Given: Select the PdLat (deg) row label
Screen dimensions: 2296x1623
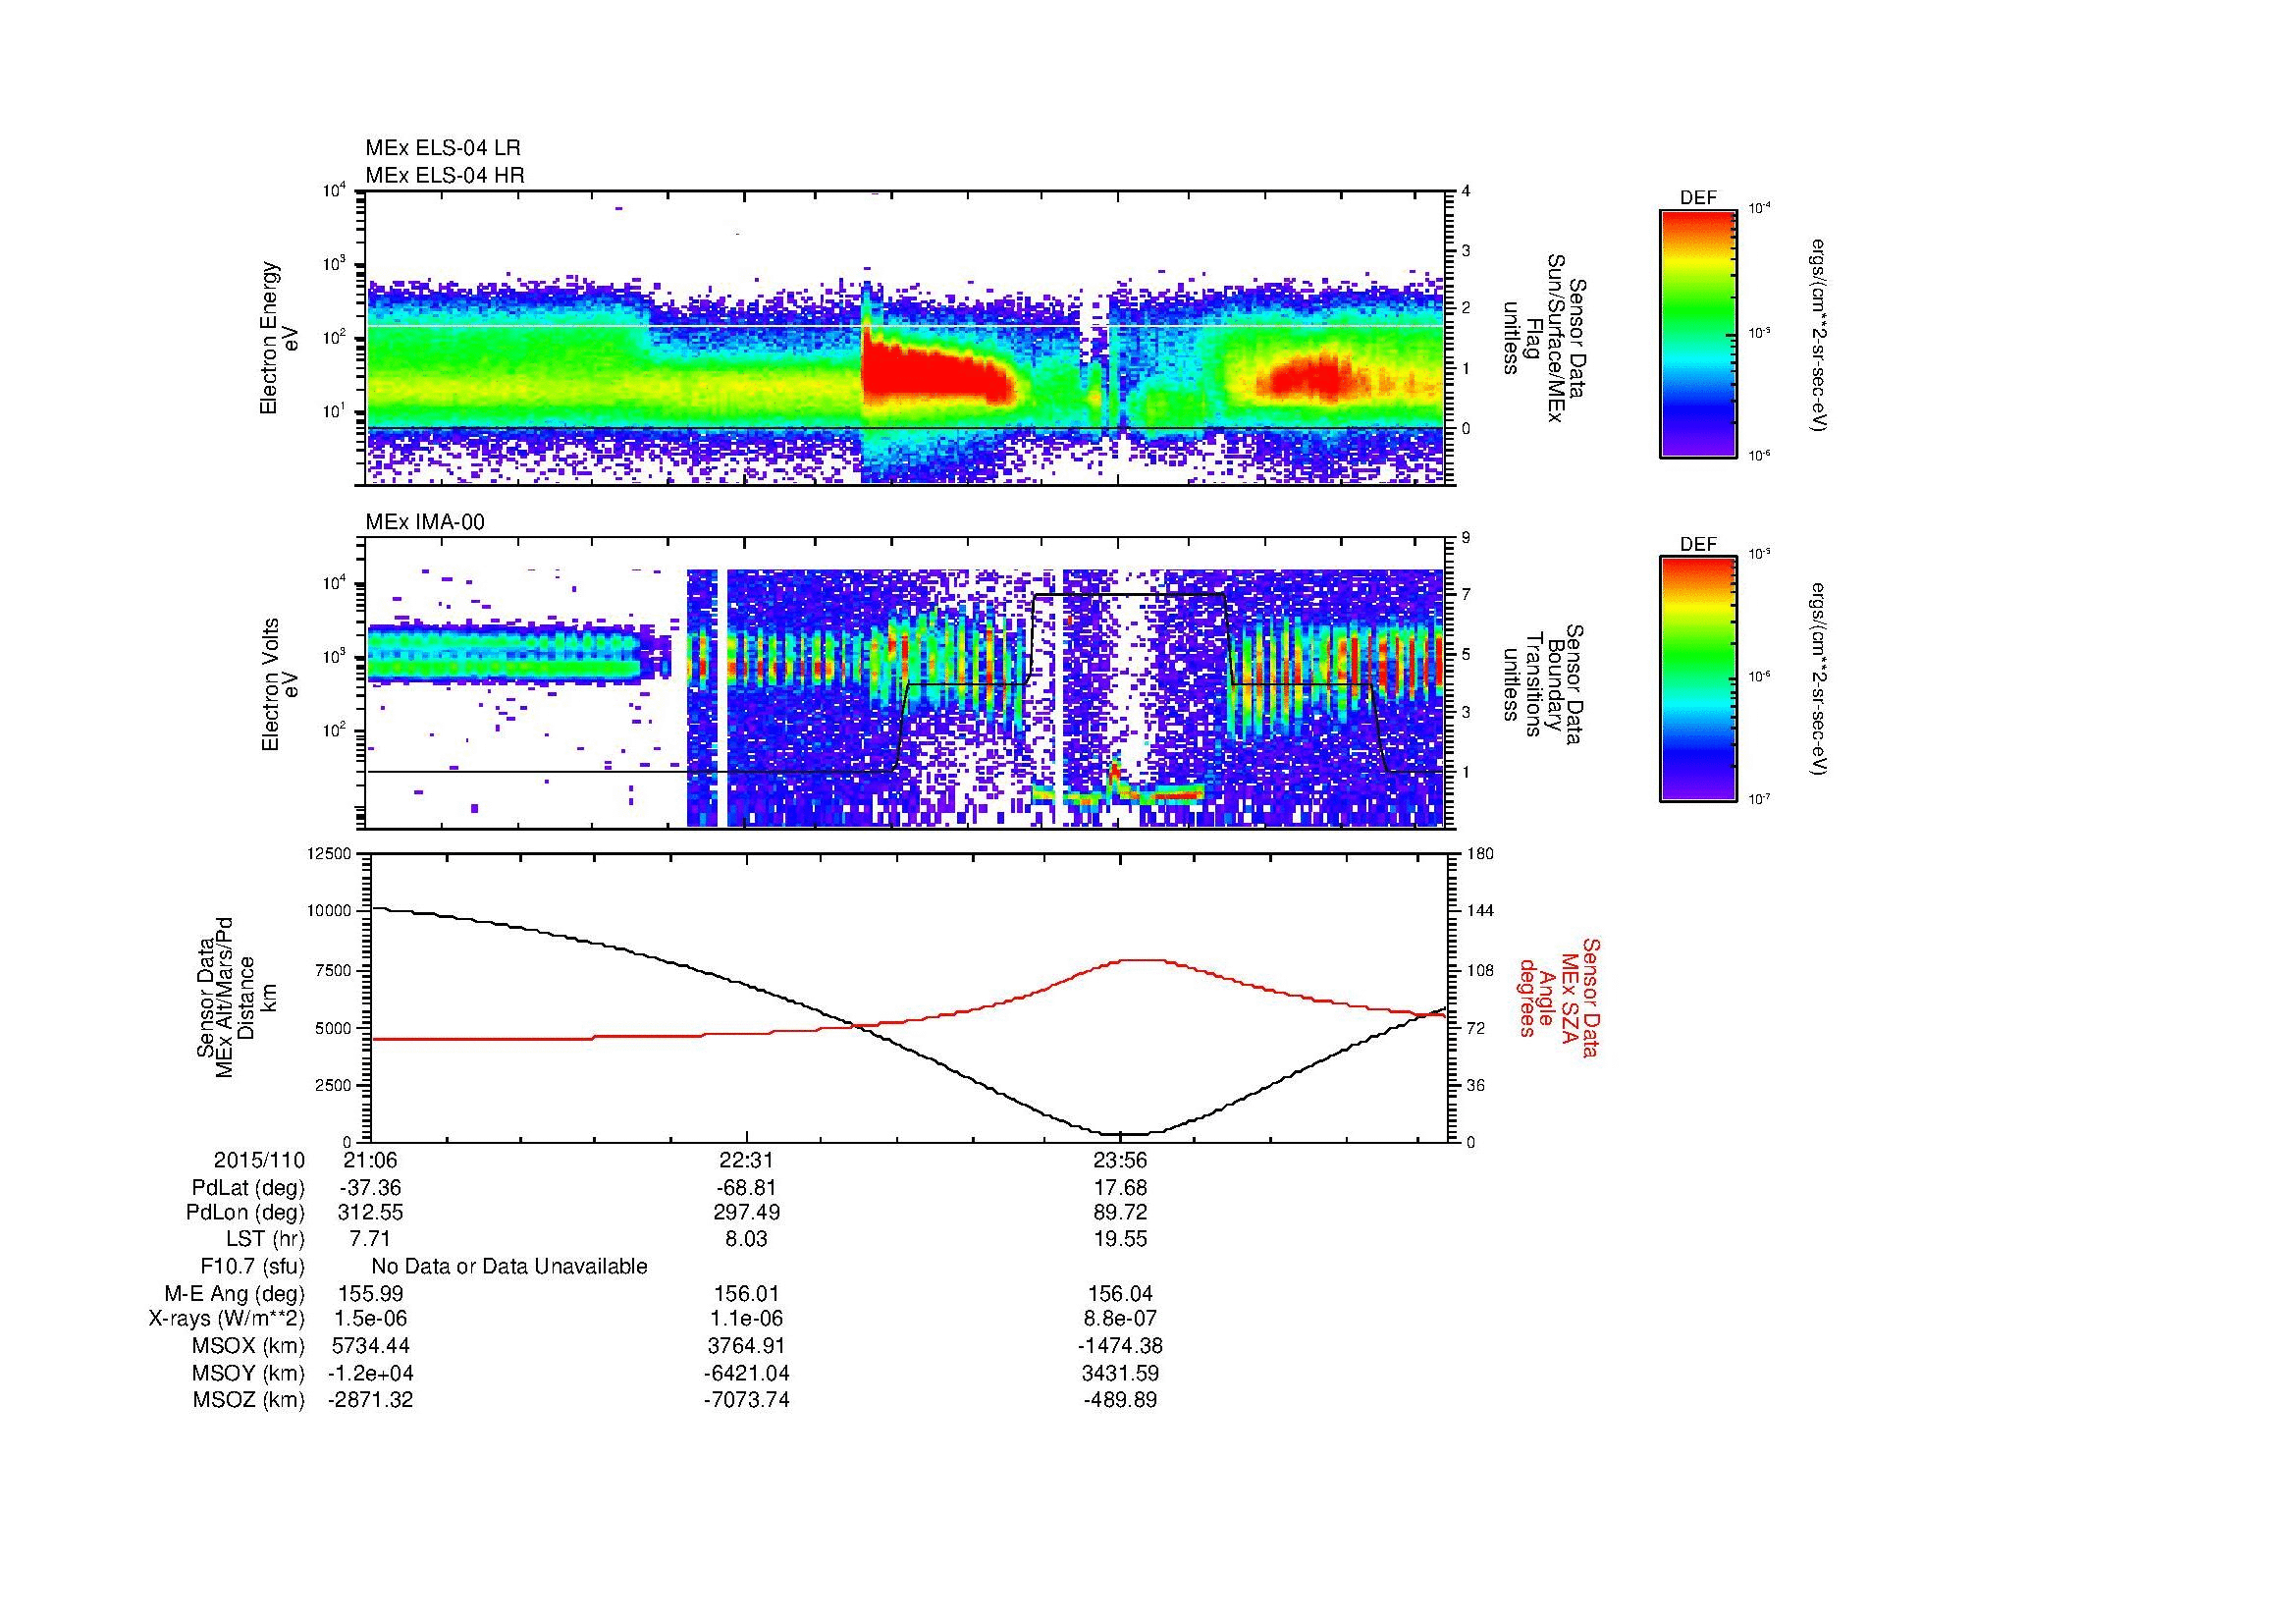Looking at the screenshot, I should (x=248, y=1188).
